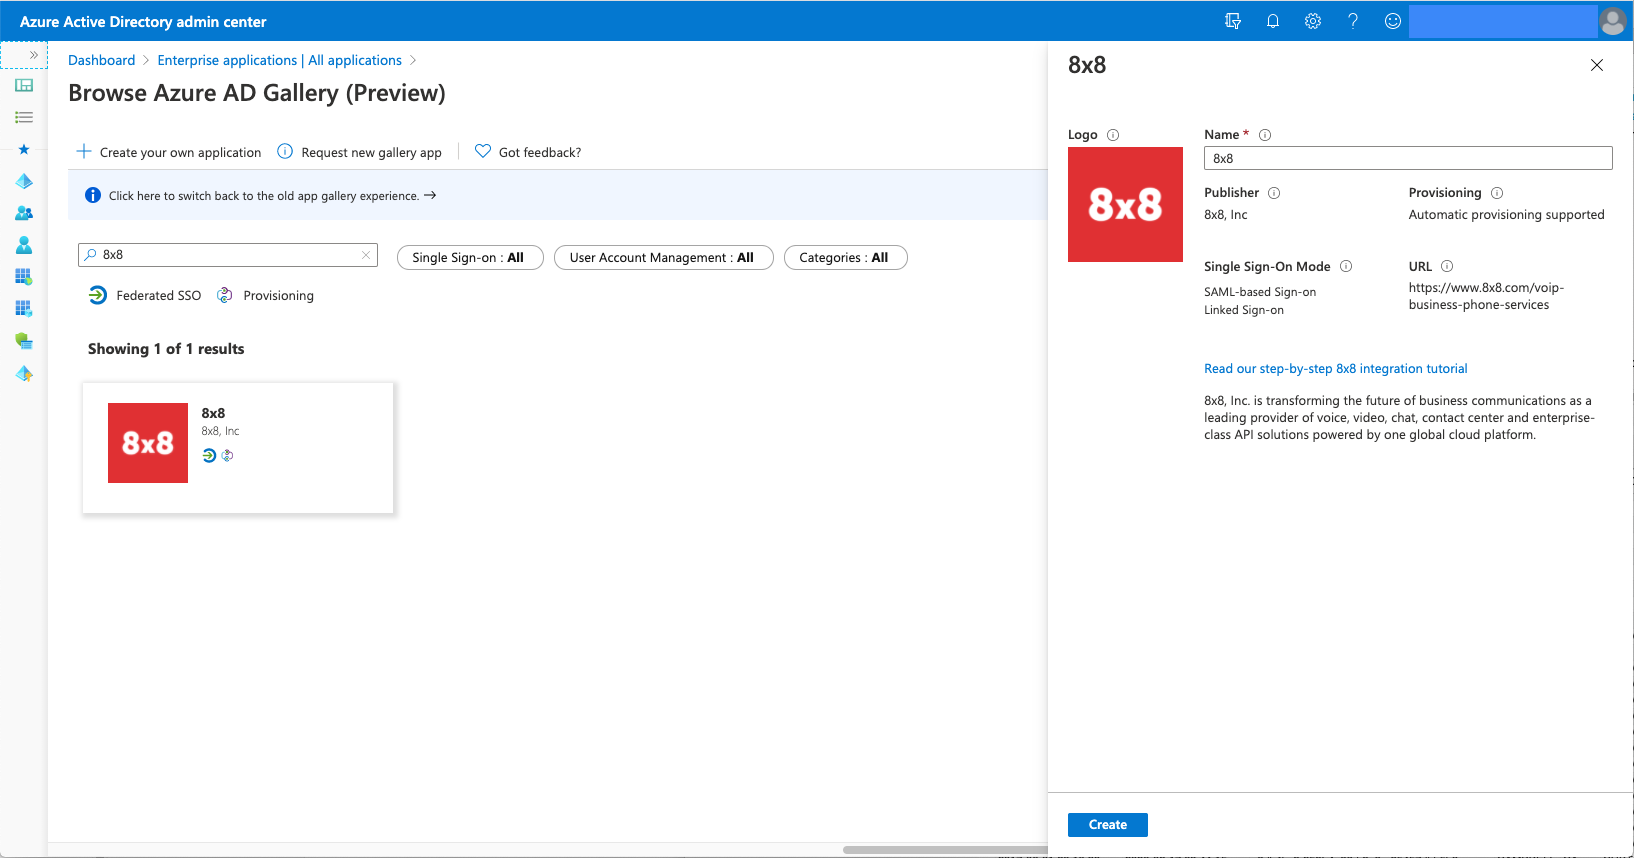Show info tooltip next to URL
The width and height of the screenshot is (1634, 858).
pyautogui.click(x=1447, y=266)
